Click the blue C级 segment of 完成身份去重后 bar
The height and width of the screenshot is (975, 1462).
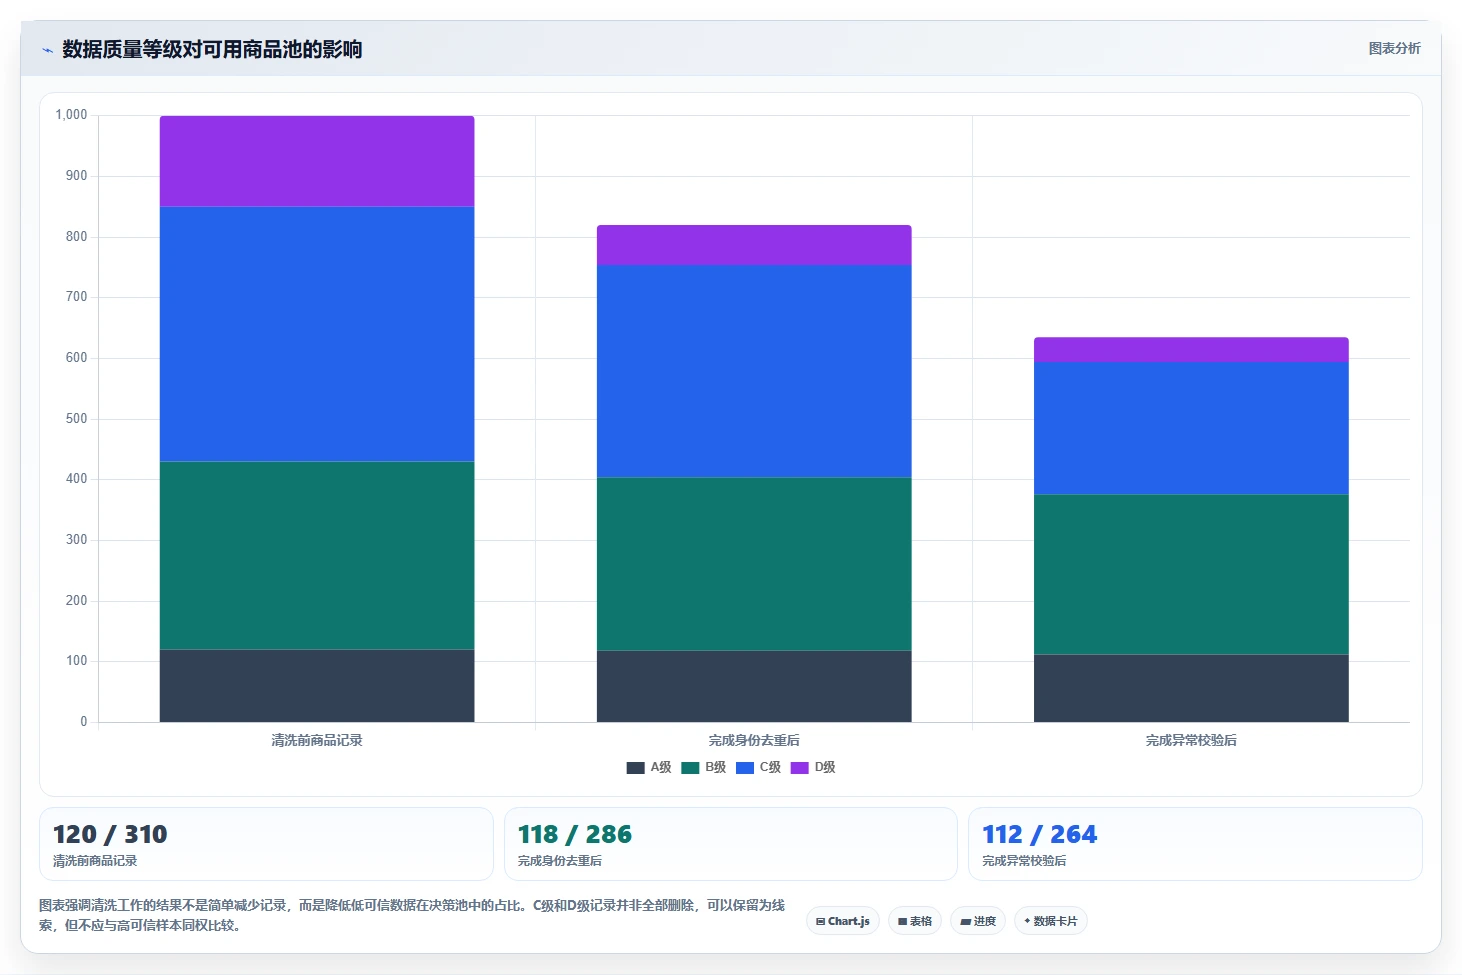pyautogui.click(x=754, y=371)
